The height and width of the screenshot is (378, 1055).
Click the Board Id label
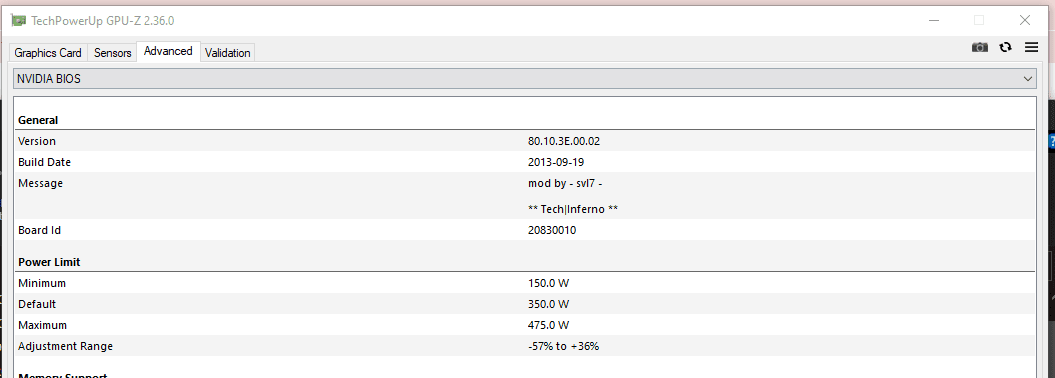40,230
